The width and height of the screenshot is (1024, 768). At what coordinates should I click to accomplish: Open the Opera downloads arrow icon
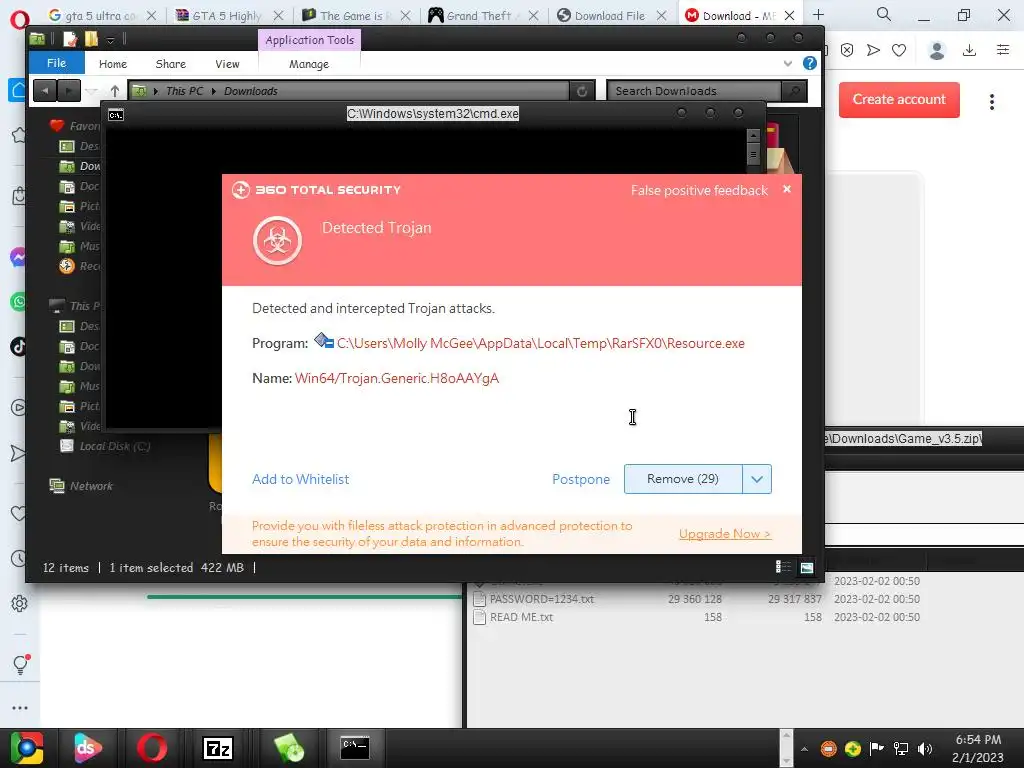click(970, 50)
